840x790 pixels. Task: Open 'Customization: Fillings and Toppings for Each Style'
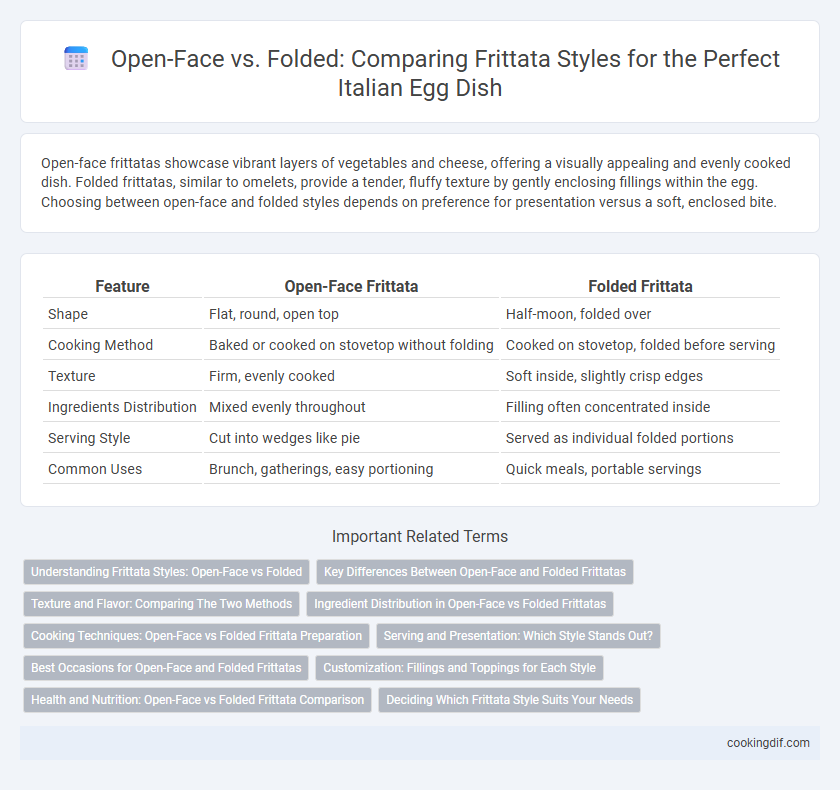[459, 668]
